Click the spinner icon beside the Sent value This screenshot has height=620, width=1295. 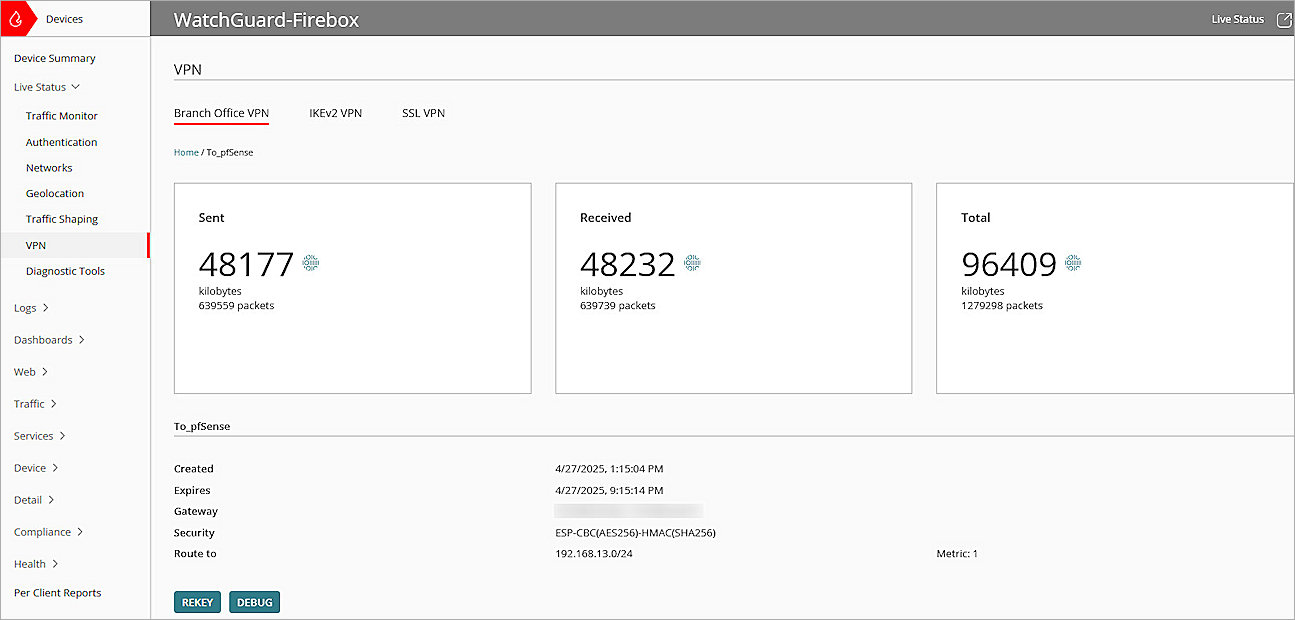pyautogui.click(x=310, y=262)
